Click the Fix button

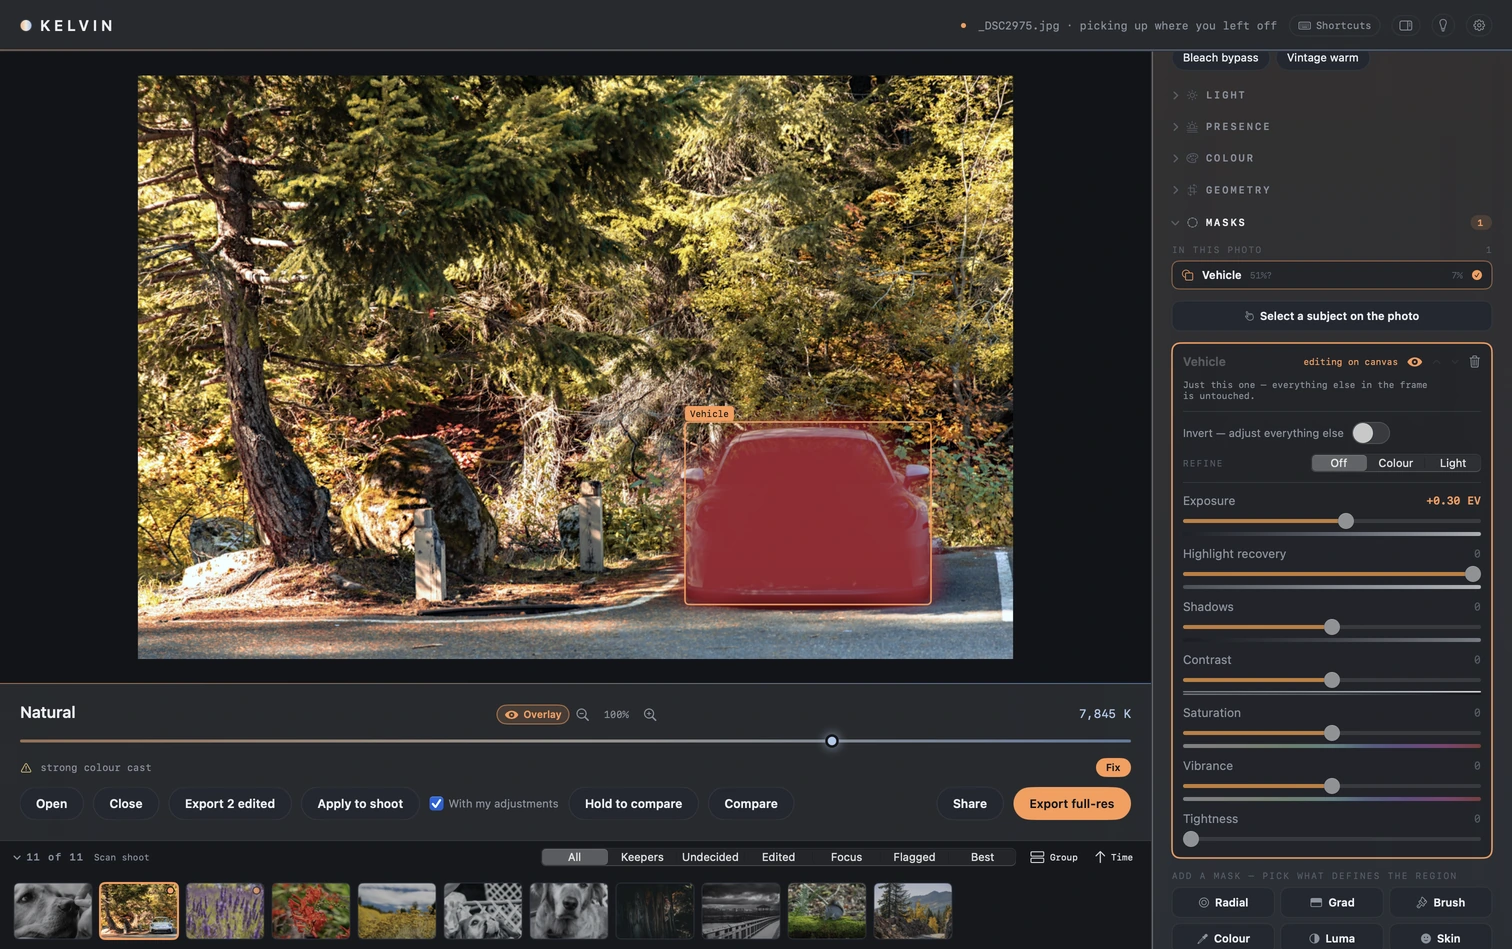pyautogui.click(x=1113, y=768)
